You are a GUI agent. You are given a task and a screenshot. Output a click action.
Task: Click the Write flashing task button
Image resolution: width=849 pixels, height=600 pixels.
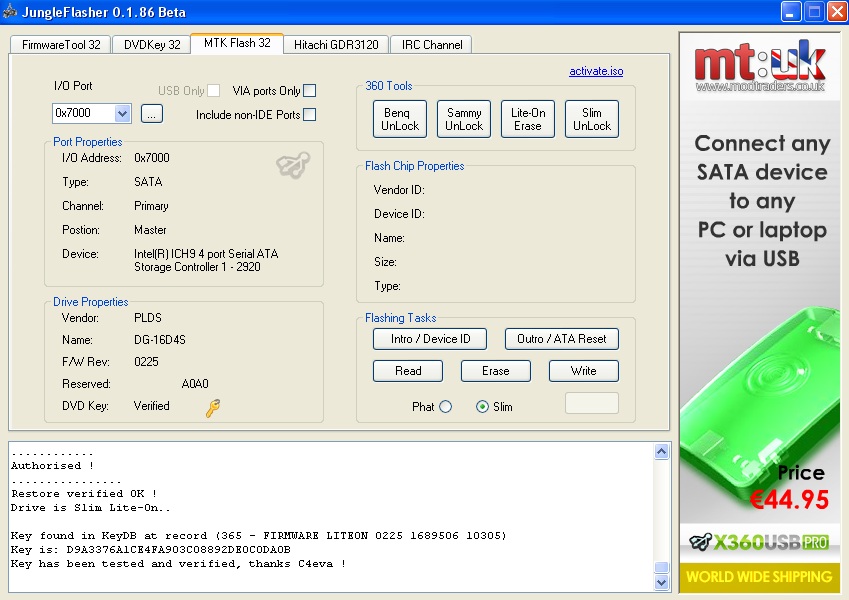pos(584,371)
